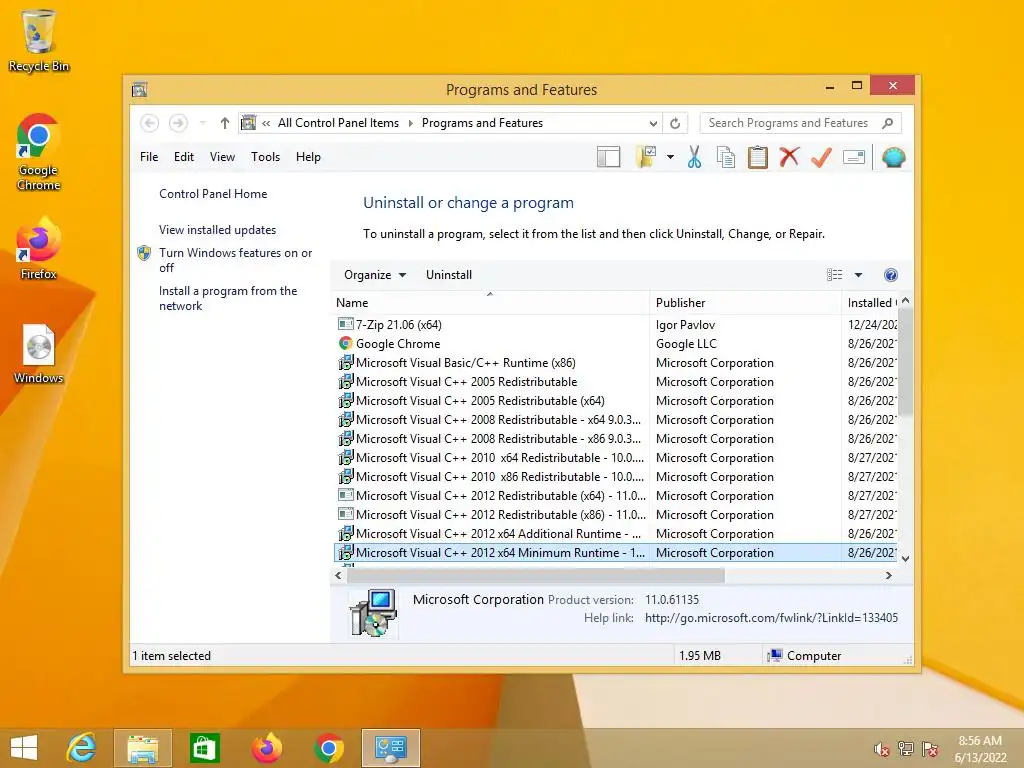Screen dimensions: 1024x768
Task: Expand the address bar history dropdown
Action: 653,123
